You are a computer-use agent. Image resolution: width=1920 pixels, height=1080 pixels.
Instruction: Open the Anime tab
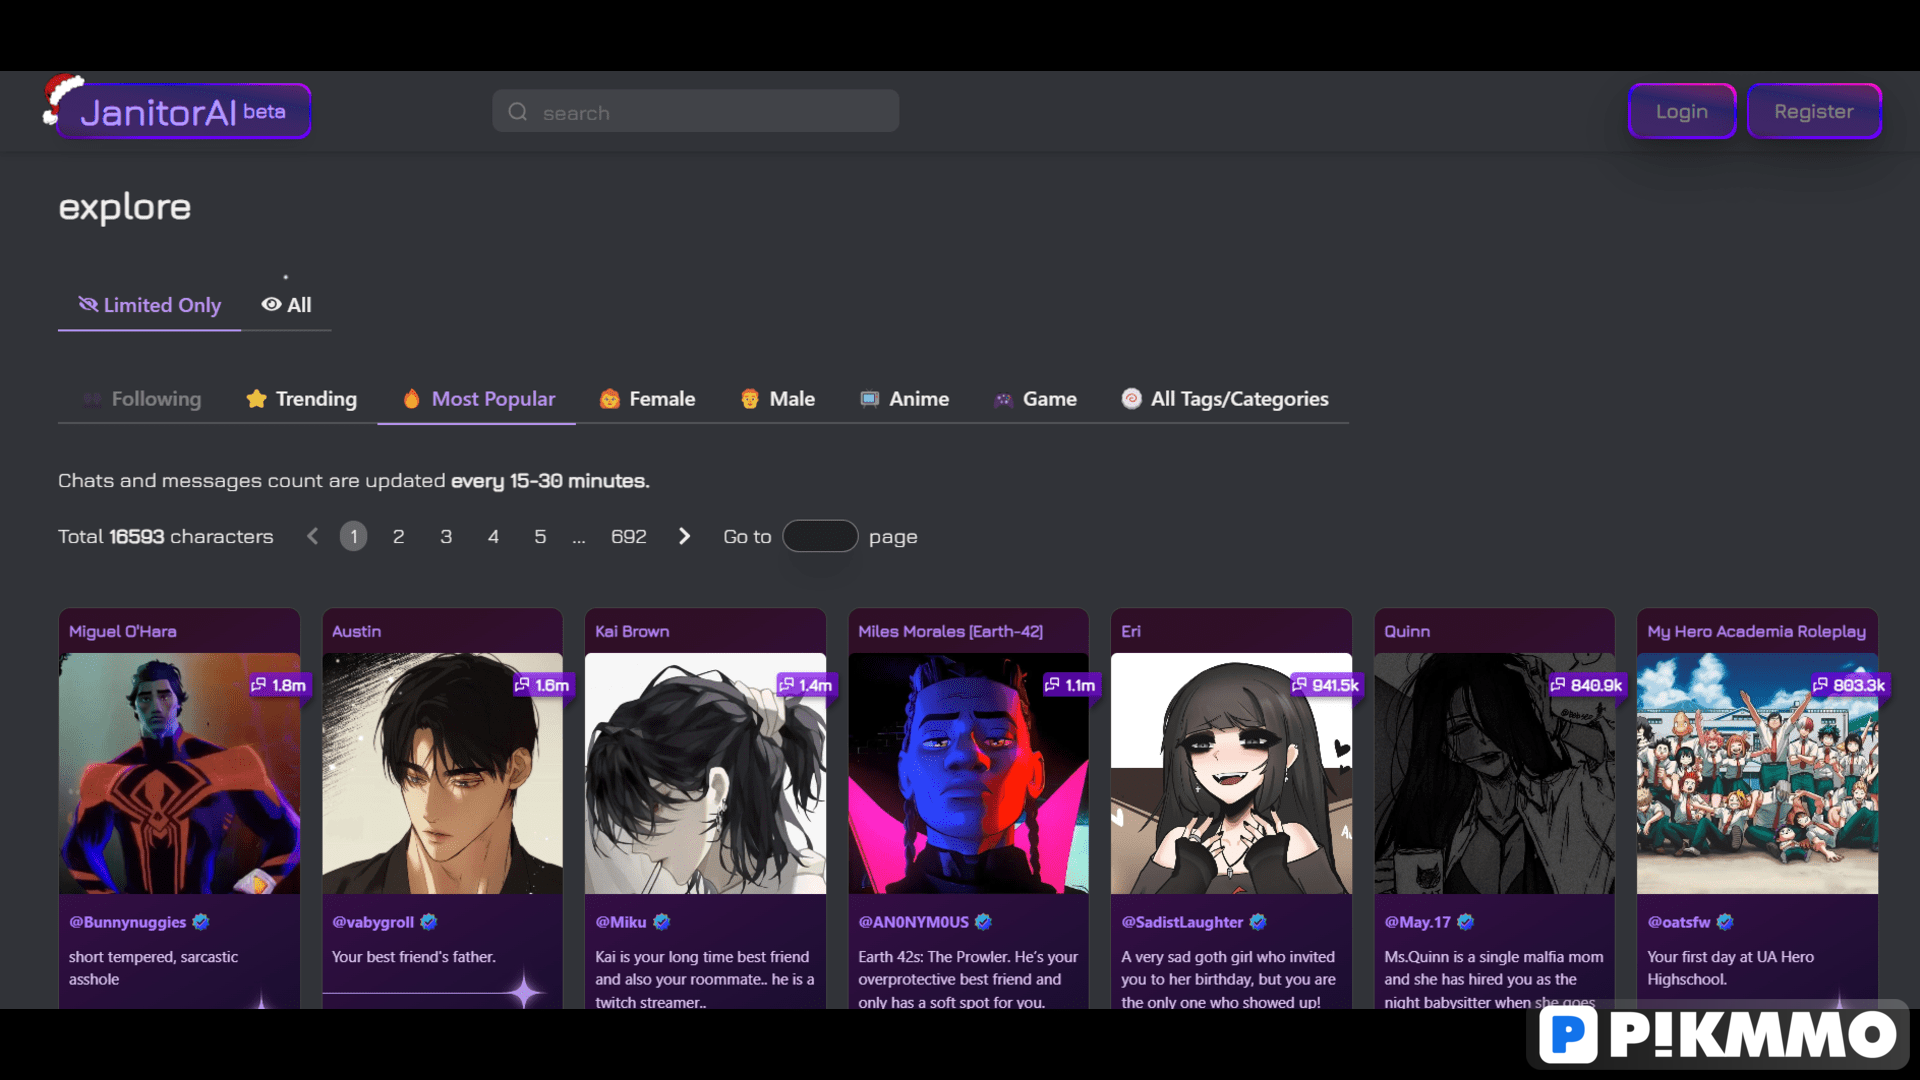click(905, 399)
